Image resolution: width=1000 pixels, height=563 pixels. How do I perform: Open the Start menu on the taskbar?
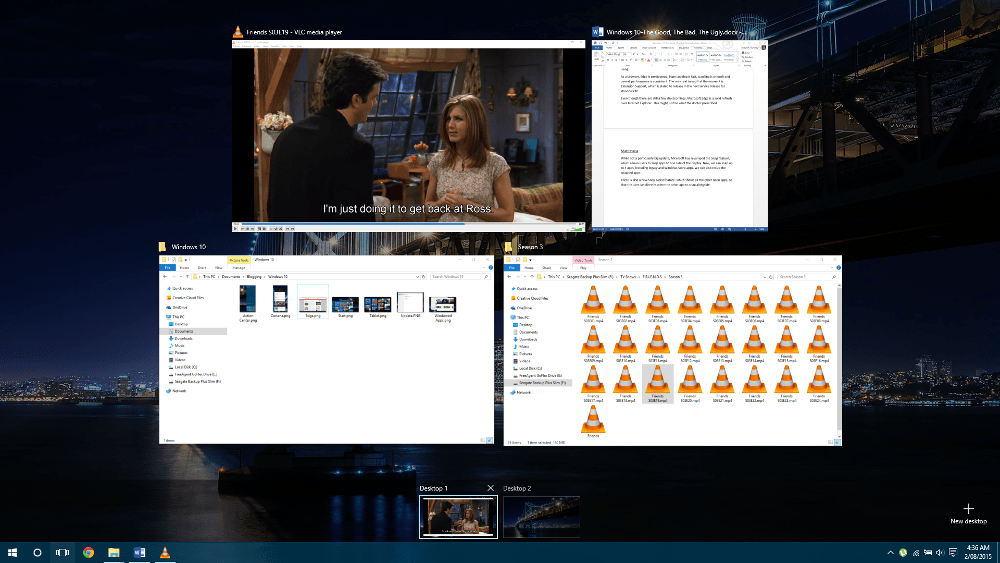12,553
